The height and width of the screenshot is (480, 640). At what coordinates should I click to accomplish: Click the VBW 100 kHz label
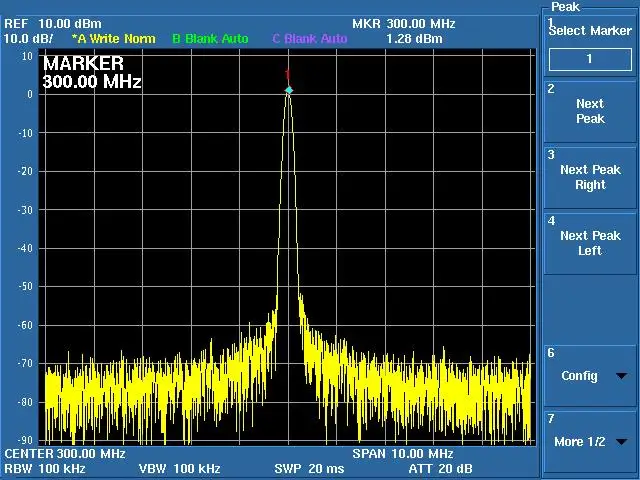coord(180,469)
